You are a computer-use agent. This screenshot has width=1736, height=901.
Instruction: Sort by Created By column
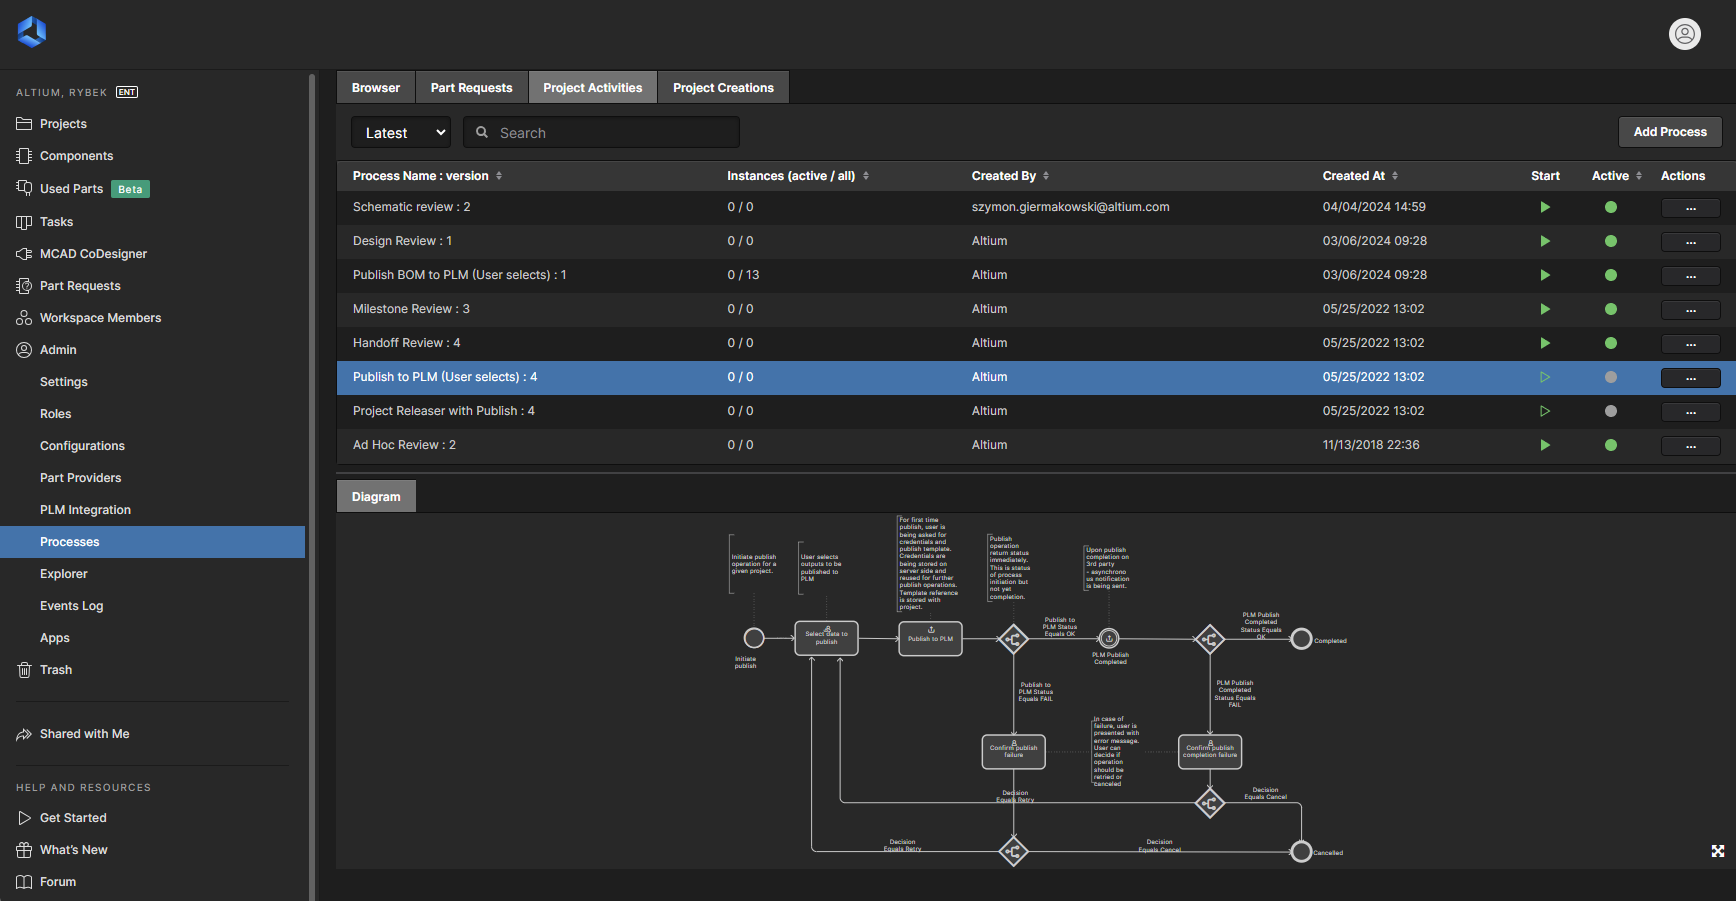click(x=1010, y=176)
